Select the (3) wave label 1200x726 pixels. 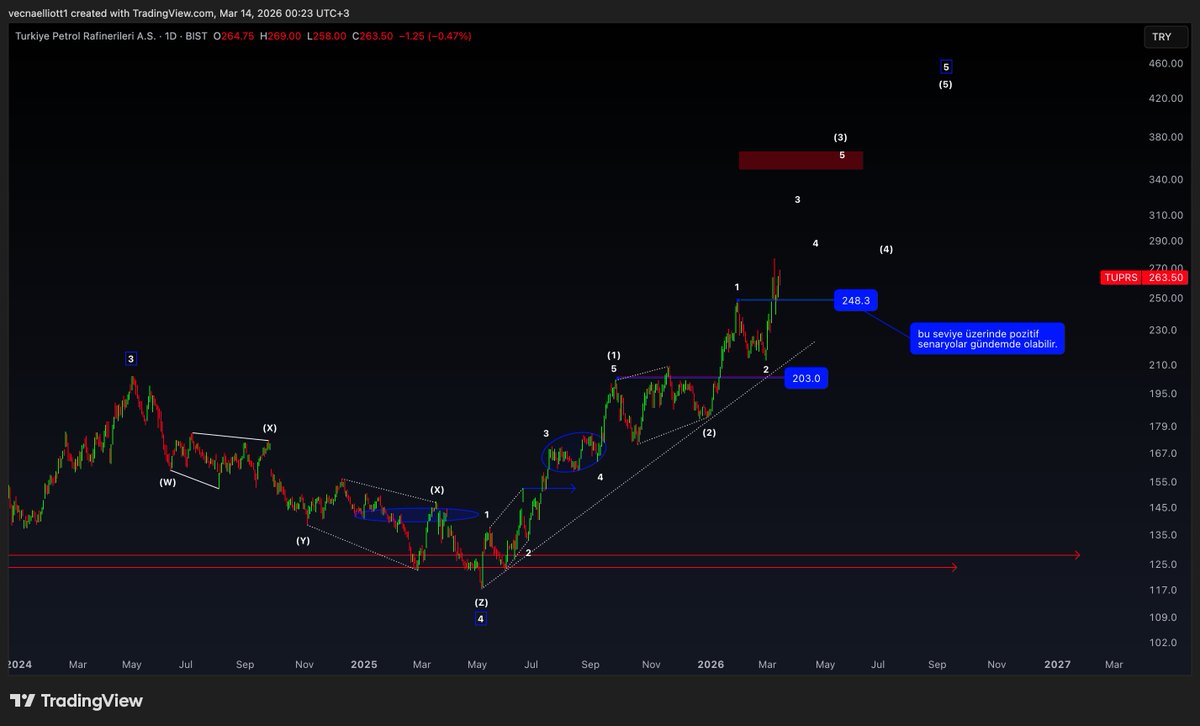[841, 137]
